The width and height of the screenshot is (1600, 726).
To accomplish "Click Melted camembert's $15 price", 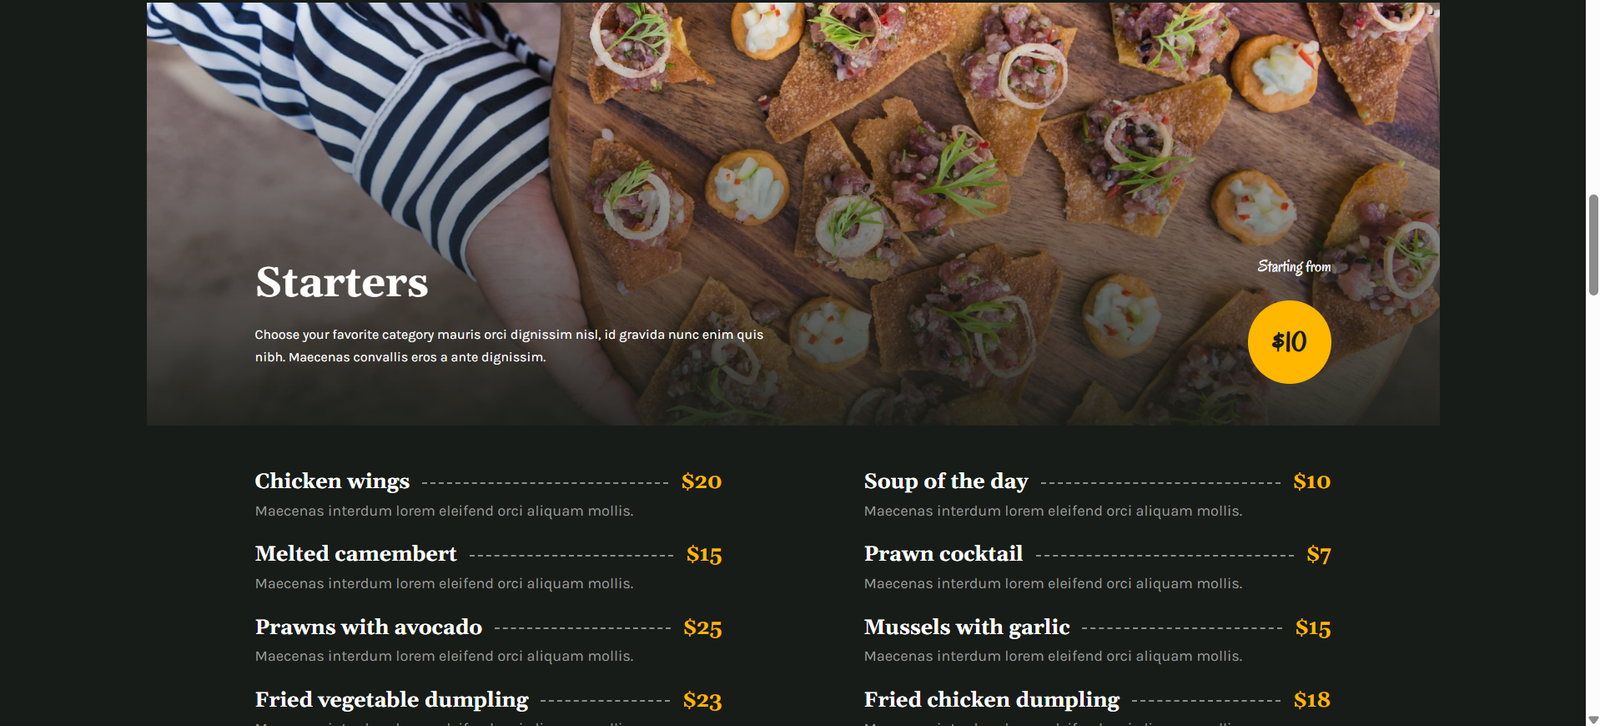I will pos(704,555).
